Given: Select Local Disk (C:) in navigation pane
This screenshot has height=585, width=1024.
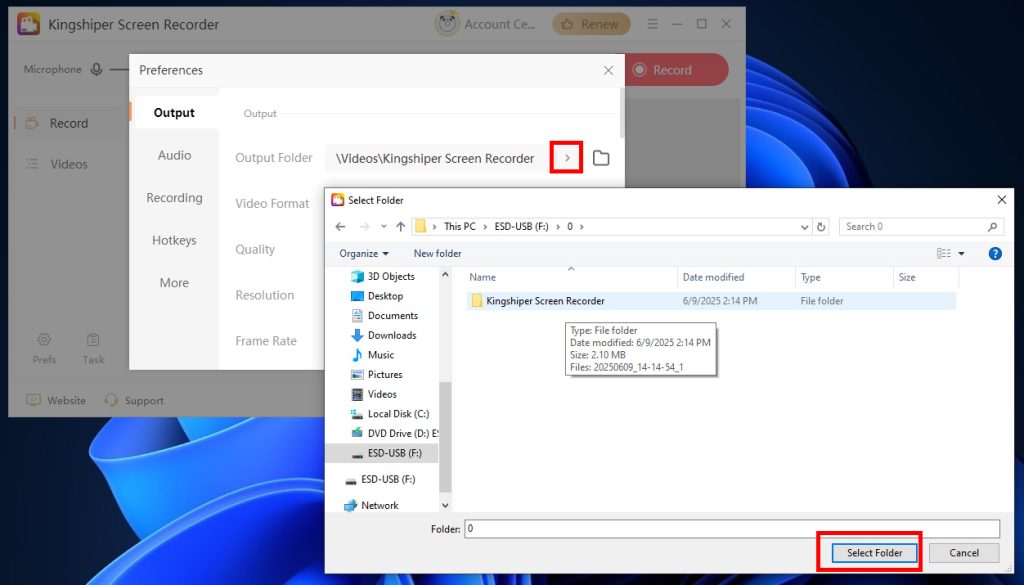Looking at the screenshot, I should [x=398, y=413].
